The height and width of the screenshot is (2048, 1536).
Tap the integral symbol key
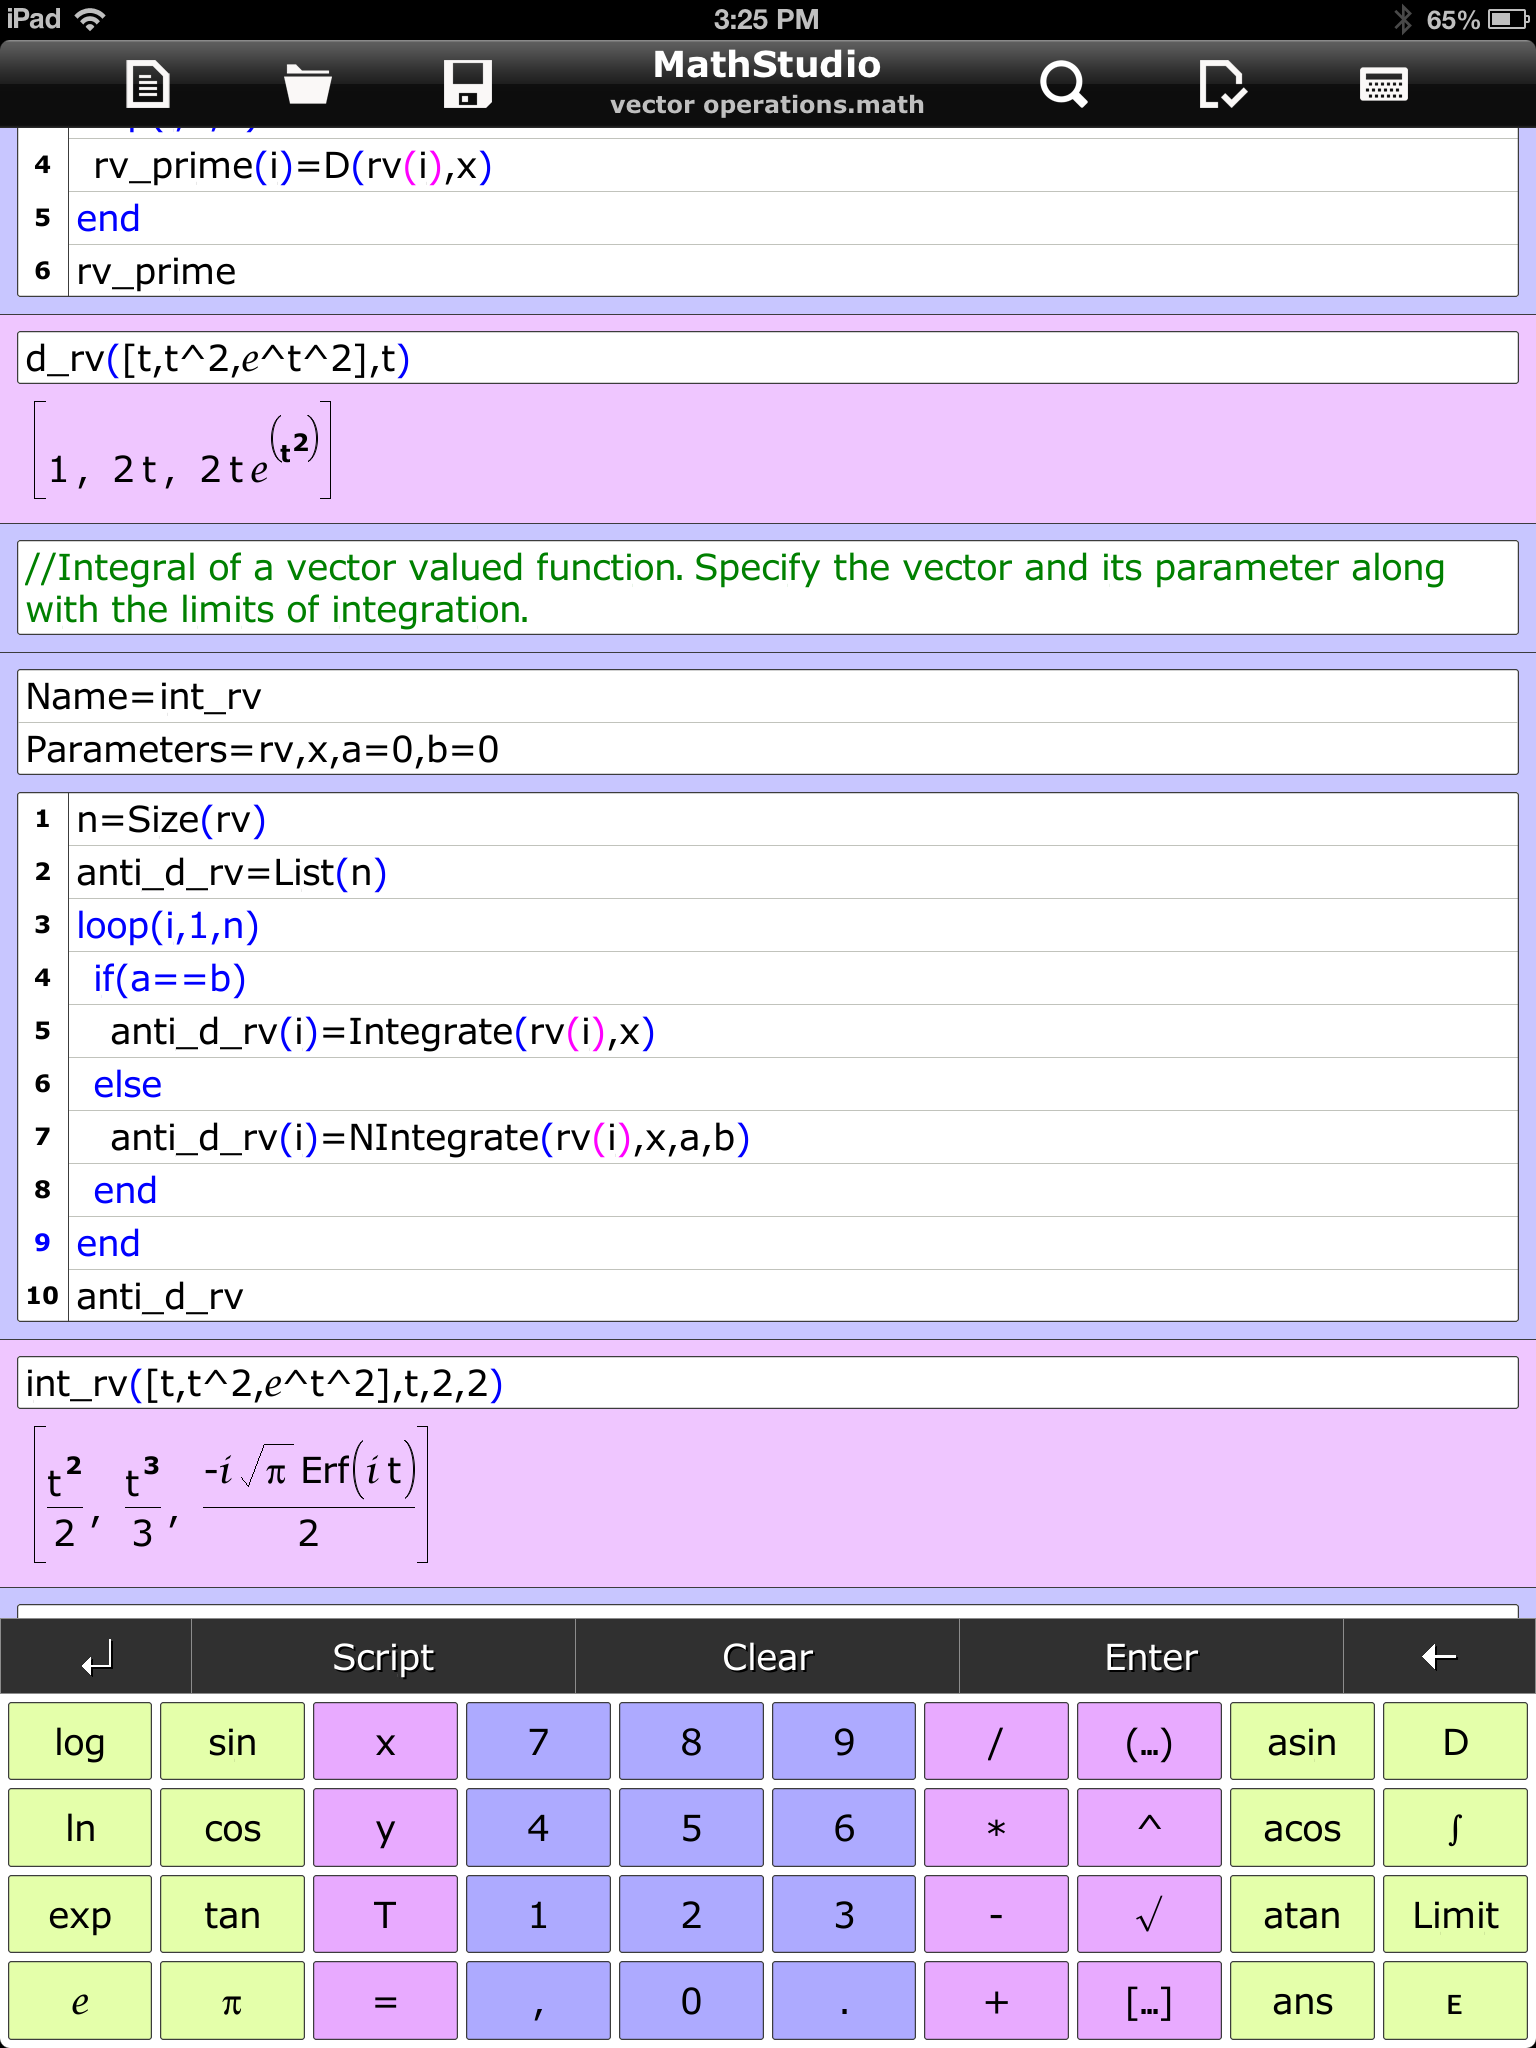(1455, 1828)
